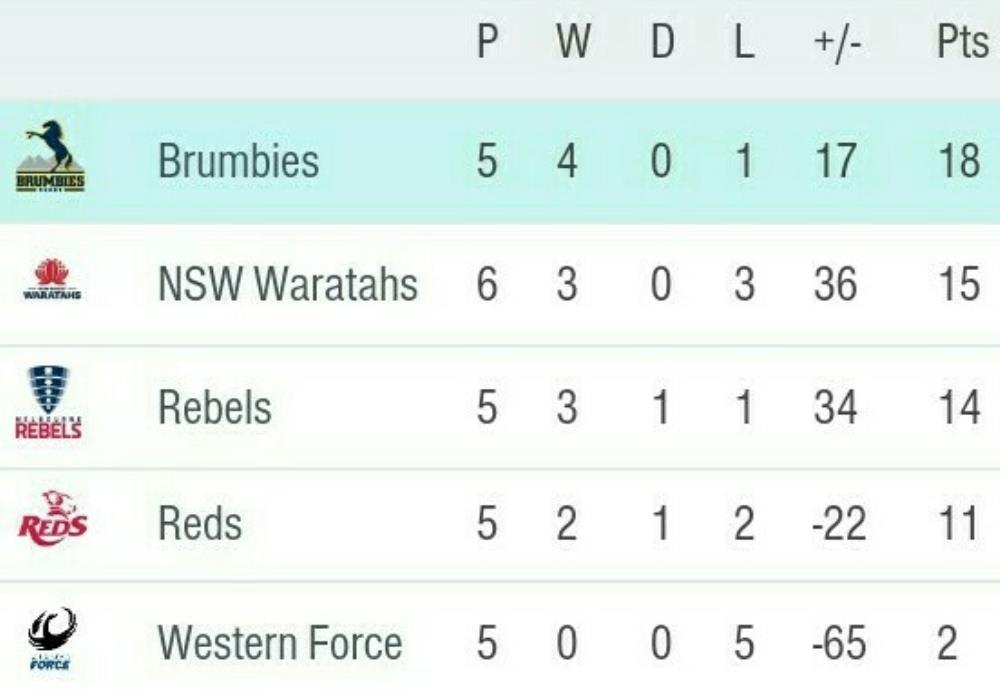
Task: Sort by the L losses column header
Action: [x=744, y=41]
